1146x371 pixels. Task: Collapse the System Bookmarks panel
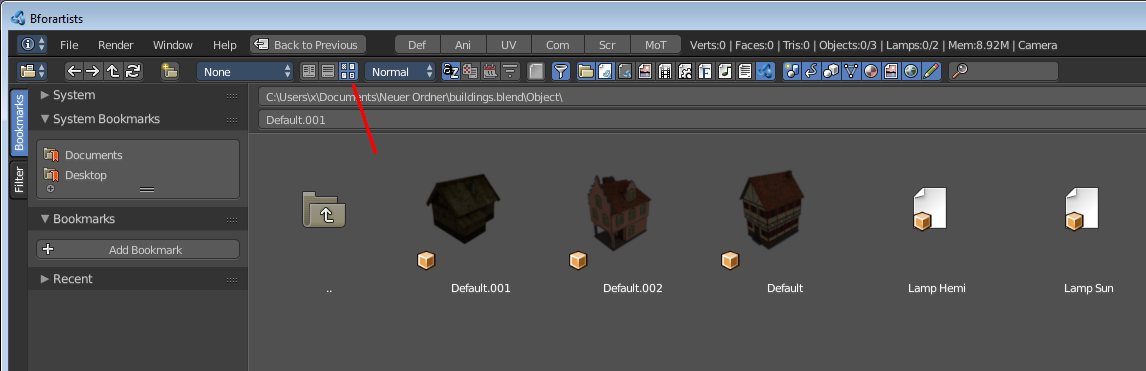[x=45, y=119]
